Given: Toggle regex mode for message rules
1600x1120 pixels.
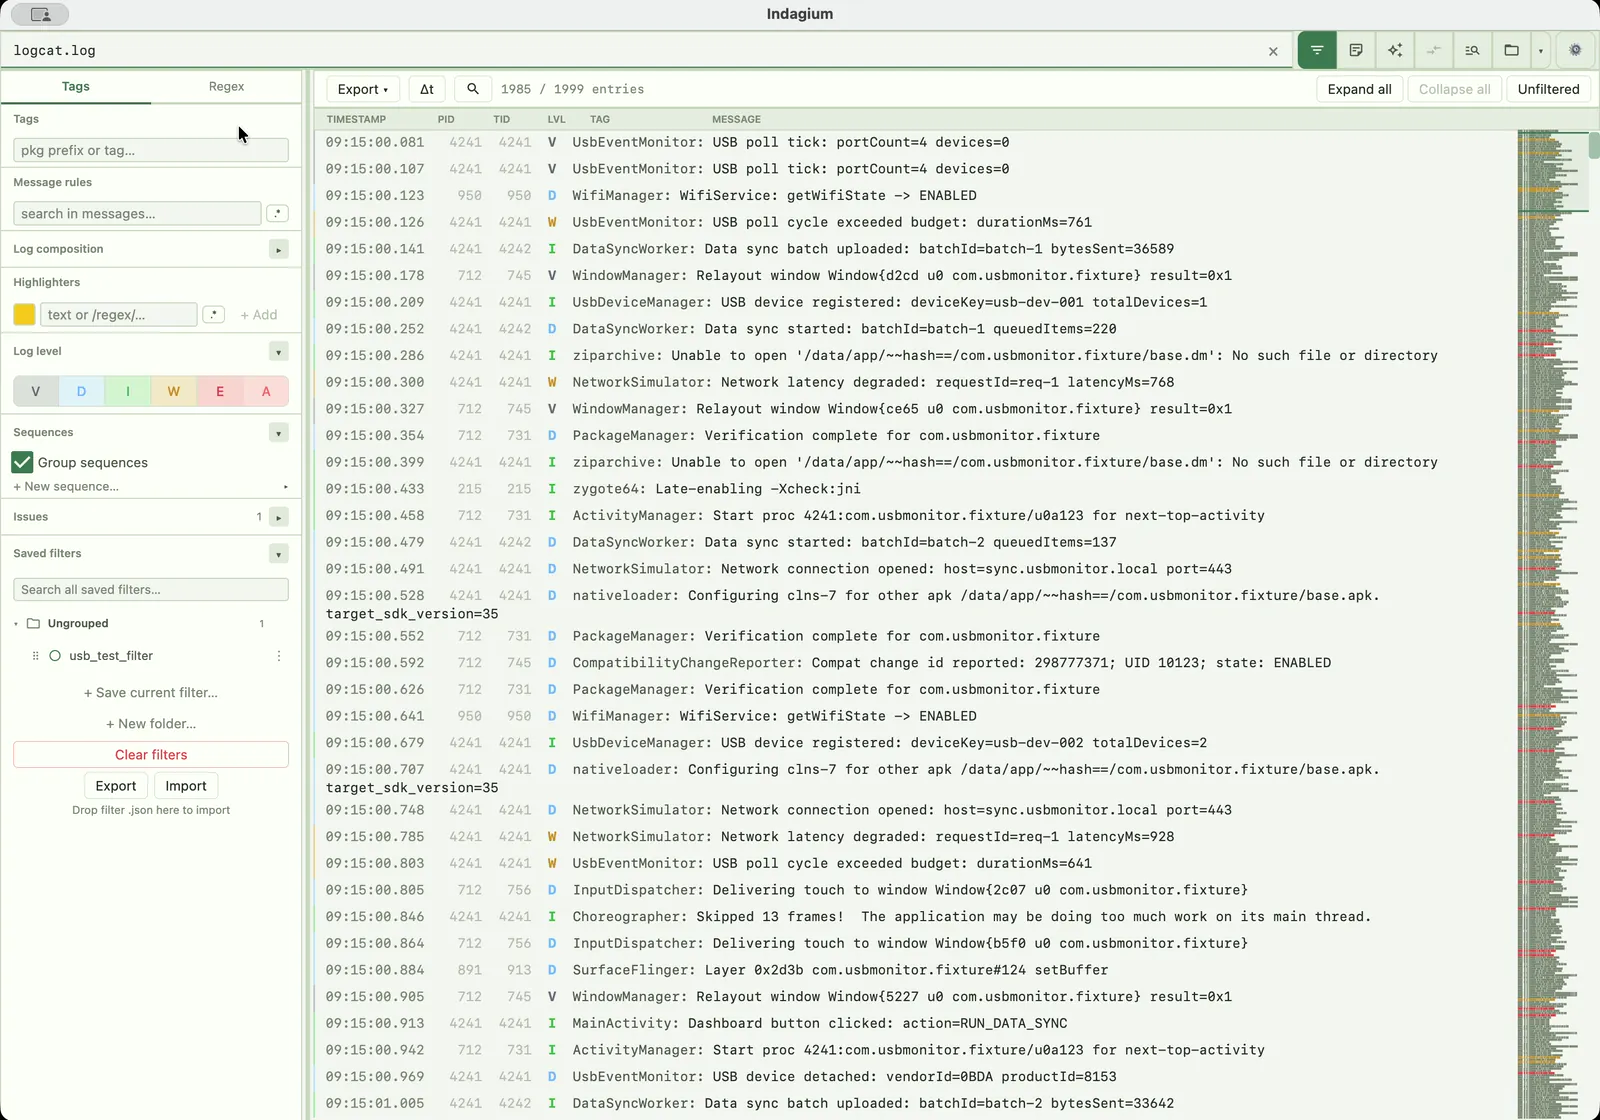Looking at the screenshot, I should pos(278,213).
